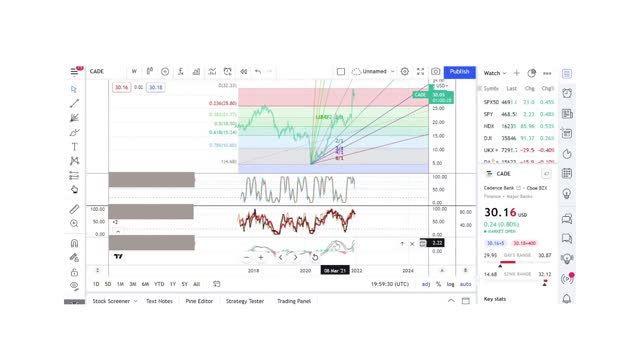
Task: Open watchlist advanced view pie icon
Action: coord(531,73)
